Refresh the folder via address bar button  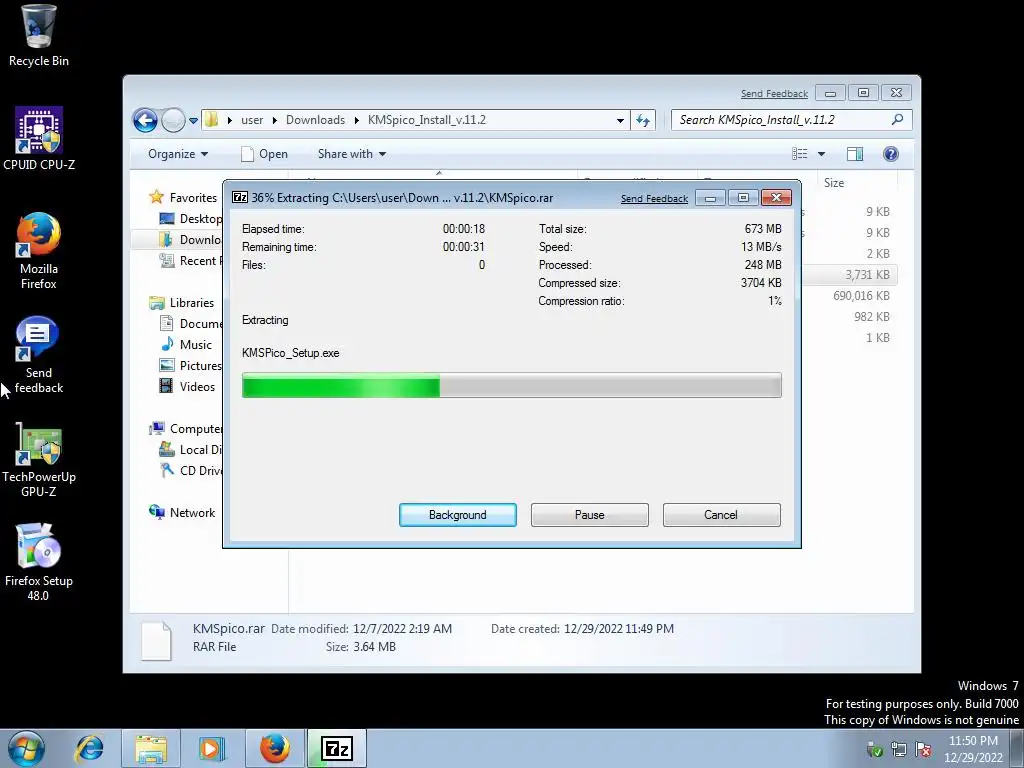tap(643, 120)
